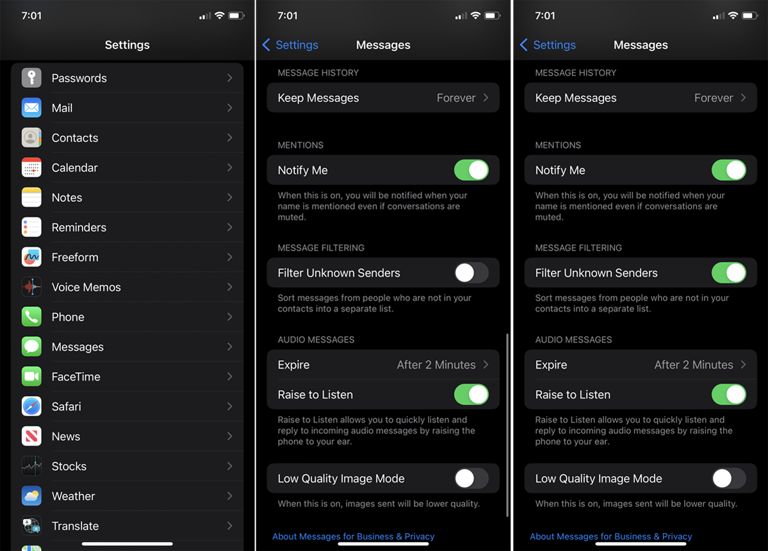Open Calendar settings row label
Screen dimensions: 768x551
(74, 168)
